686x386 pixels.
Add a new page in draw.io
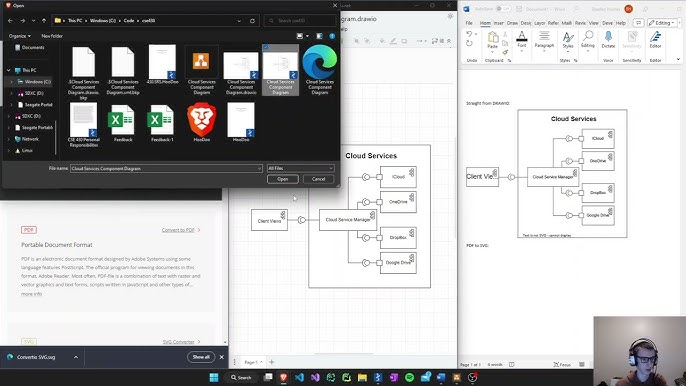click(272, 362)
